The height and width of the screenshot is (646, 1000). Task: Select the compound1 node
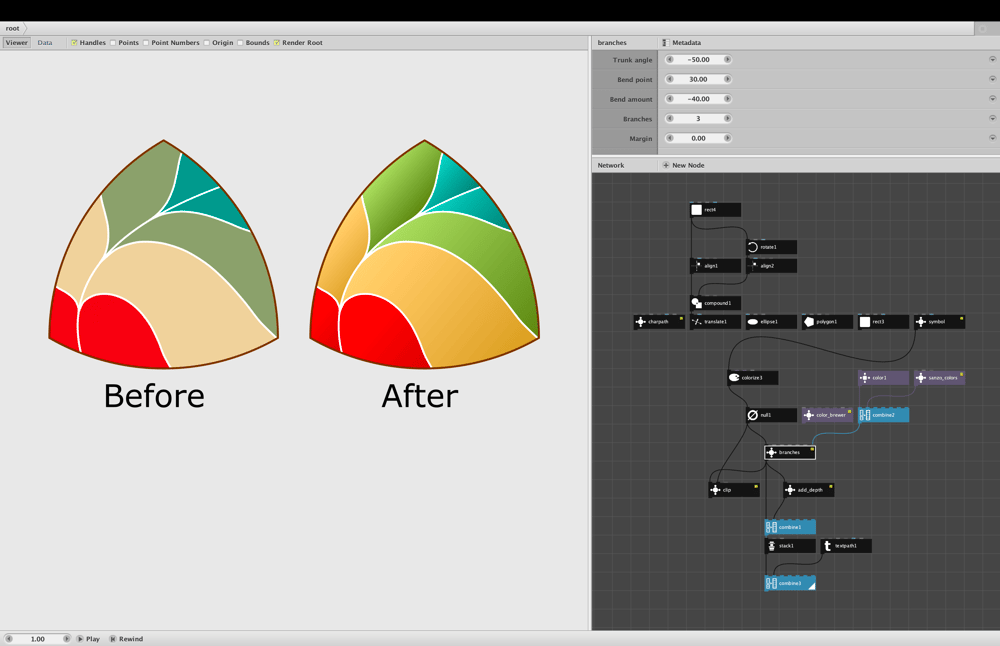pos(715,303)
